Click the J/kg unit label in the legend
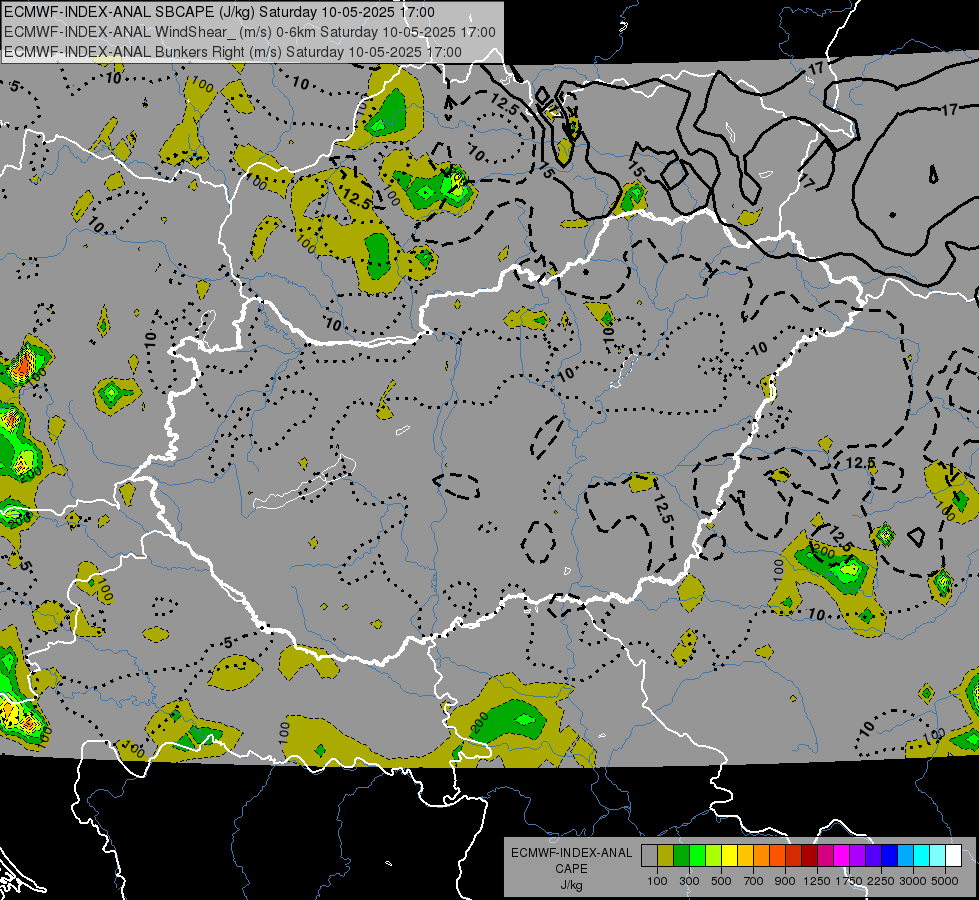 coord(572,885)
